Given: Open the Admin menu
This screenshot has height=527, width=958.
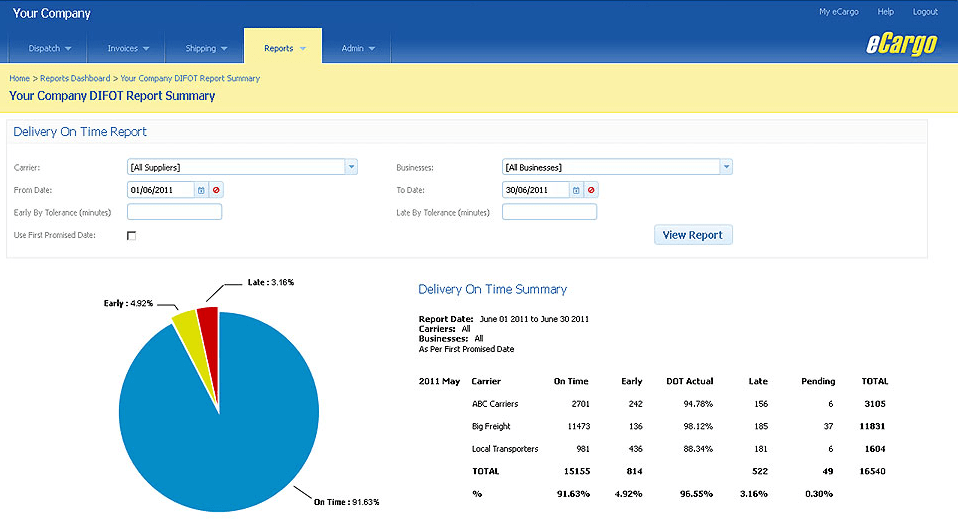Looking at the screenshot, I should [357, 48].
